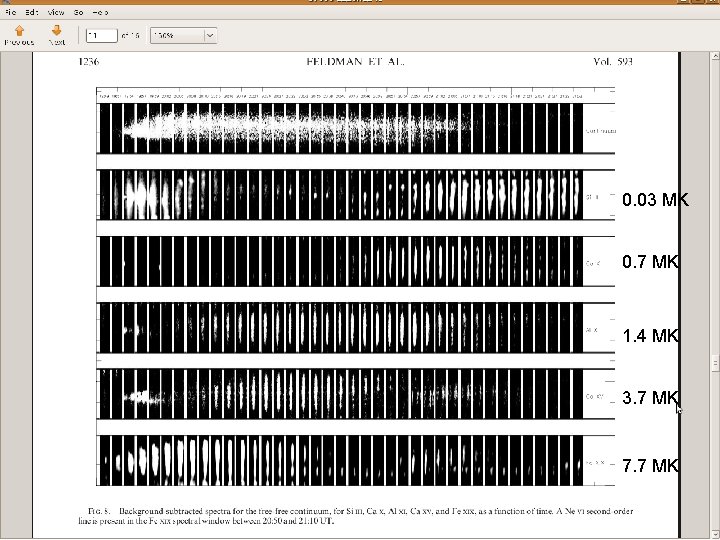Click the 7.7 MK temperature label
720x540 pixels.
(x=650, y=466)
